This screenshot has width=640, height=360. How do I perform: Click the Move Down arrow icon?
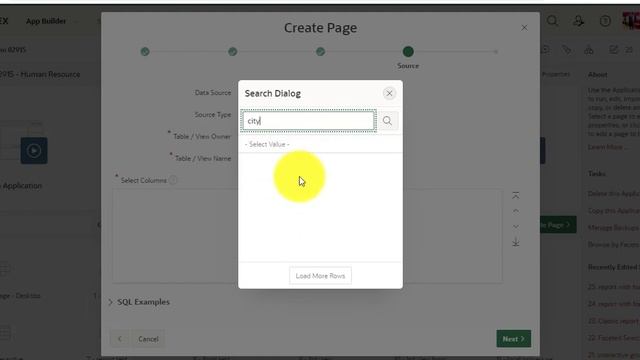[x=516, y=227]
